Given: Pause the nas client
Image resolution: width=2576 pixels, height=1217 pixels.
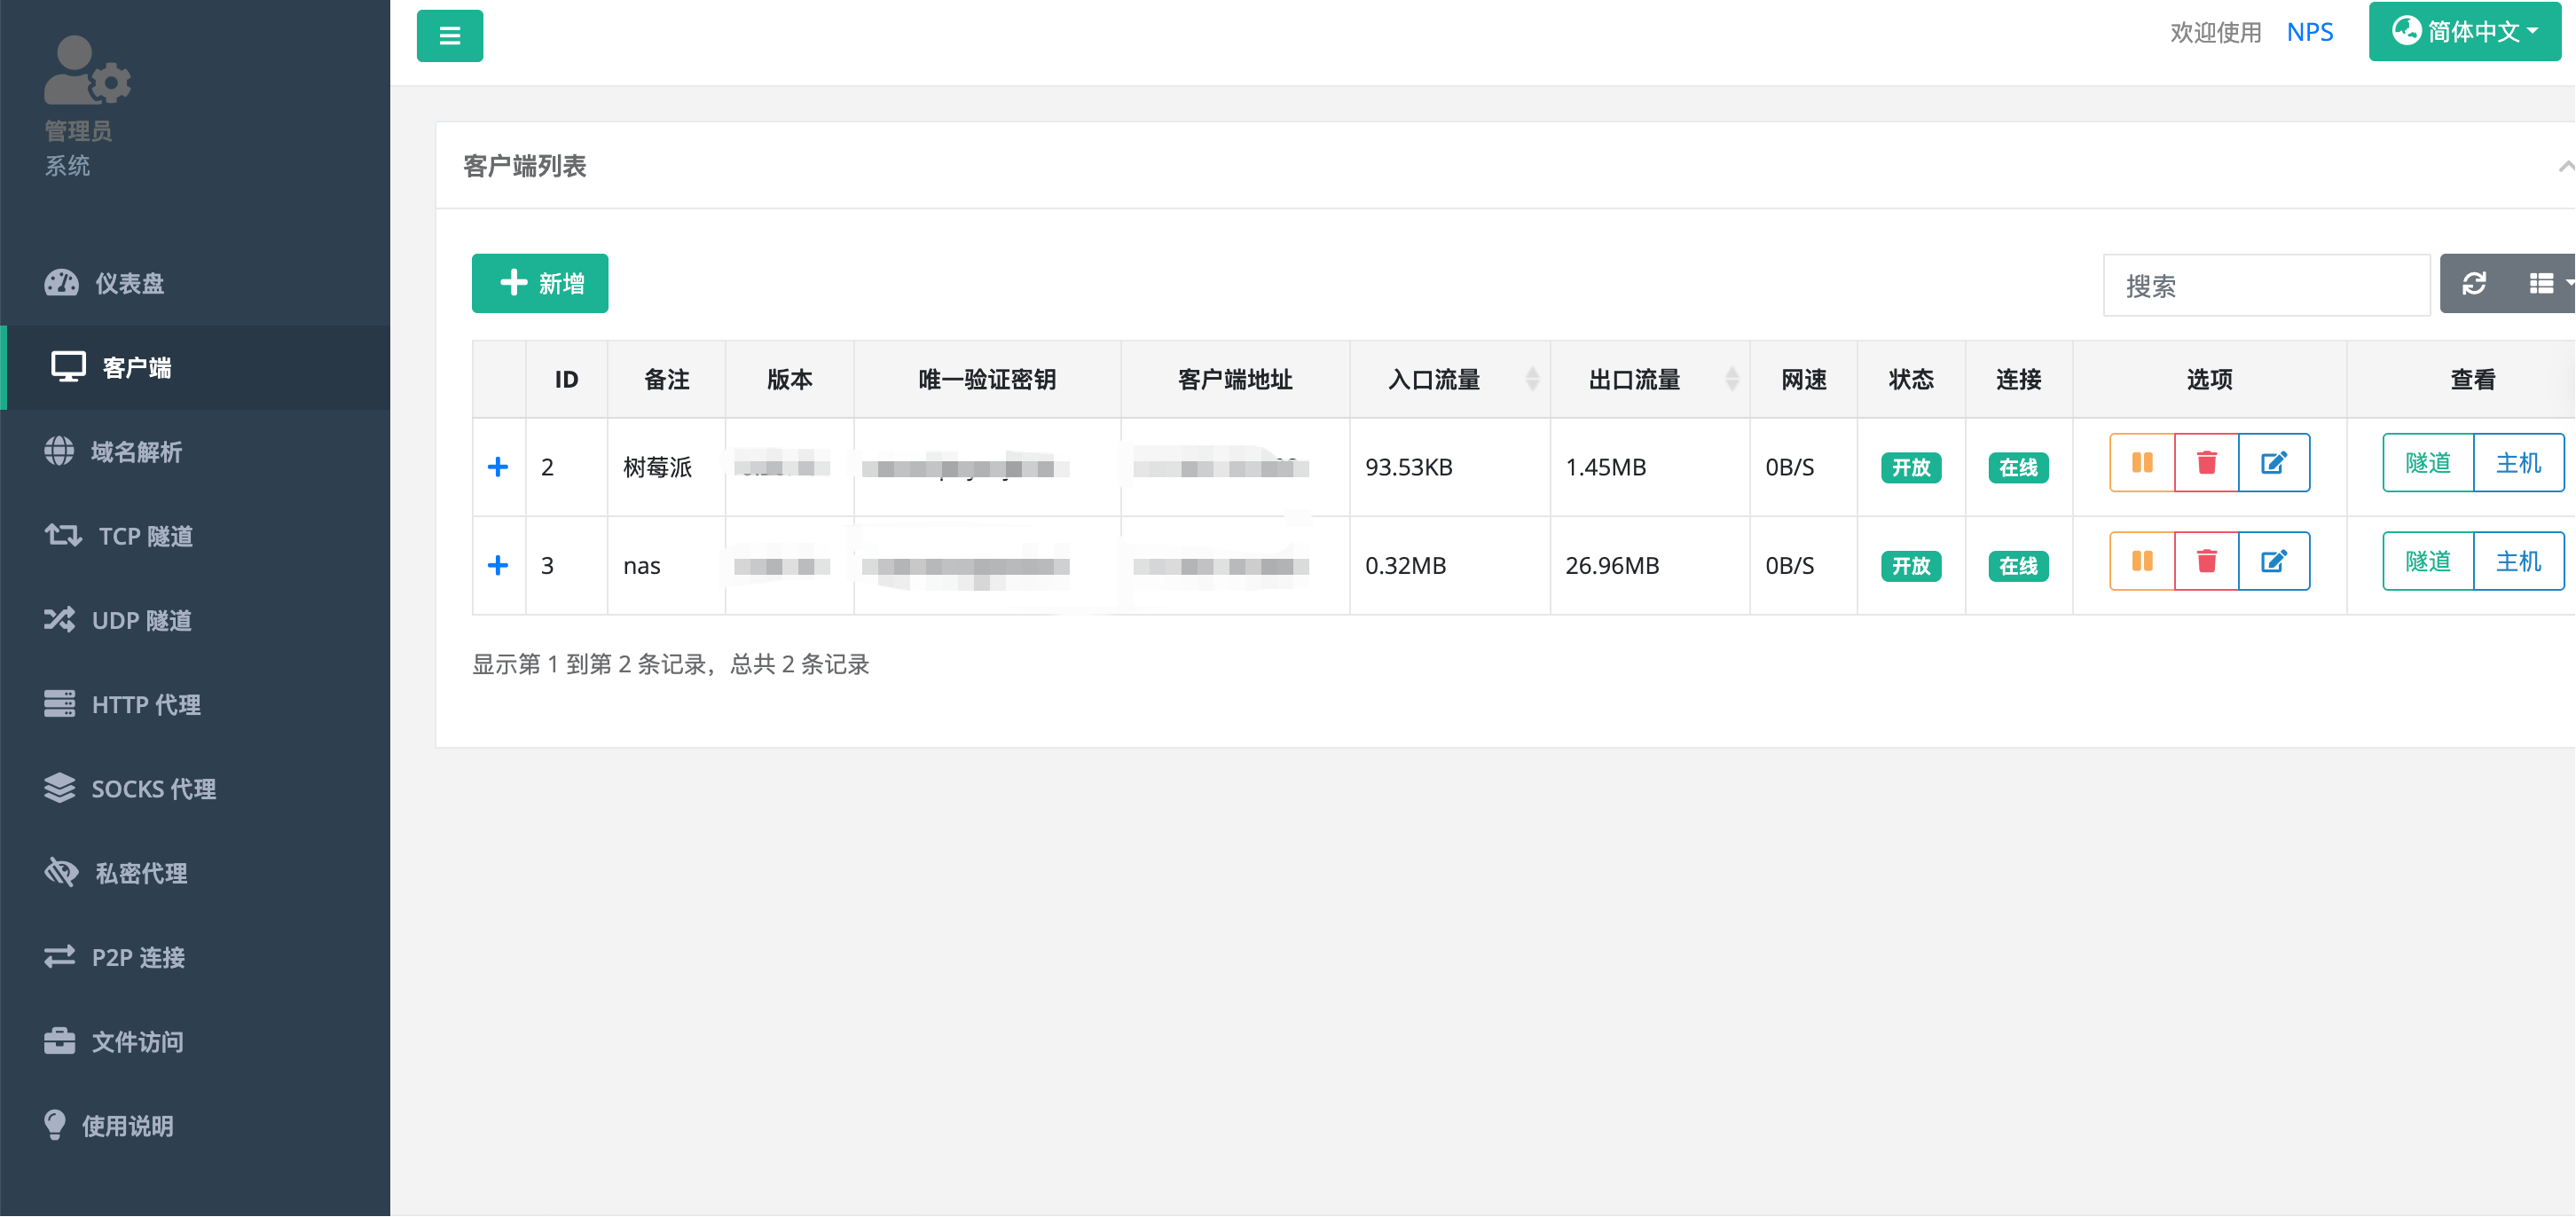Looking at the screenshot, I should pos(2142,561).
